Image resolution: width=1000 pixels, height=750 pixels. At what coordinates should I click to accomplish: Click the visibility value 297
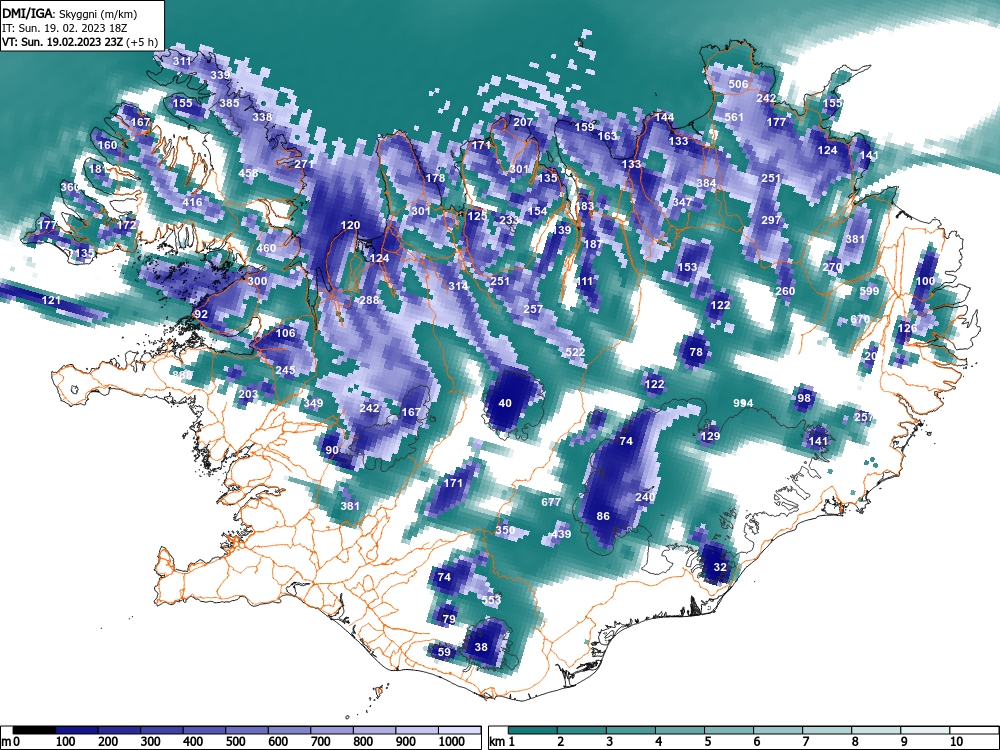click(771, 220)
